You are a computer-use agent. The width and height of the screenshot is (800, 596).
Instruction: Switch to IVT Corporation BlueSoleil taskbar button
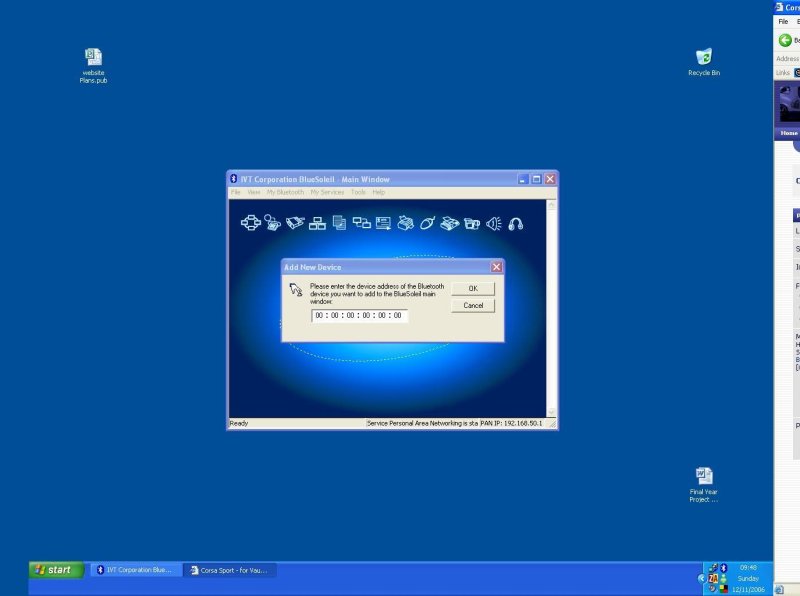(x=136, y=570)
